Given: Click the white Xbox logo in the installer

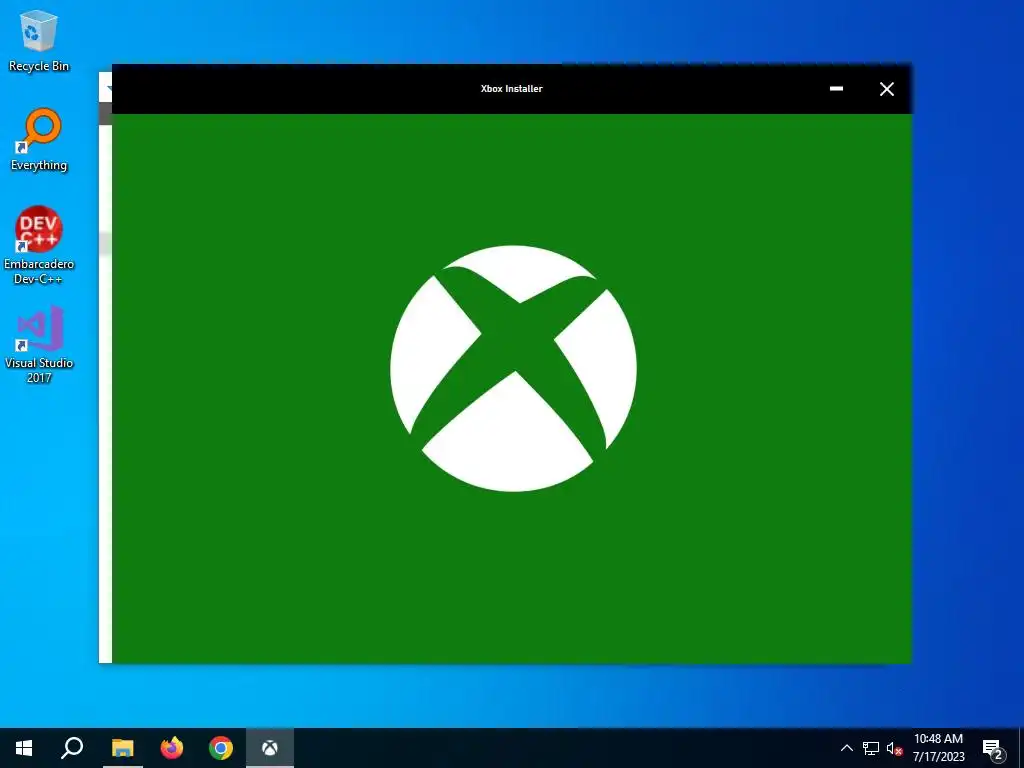Looking at the screenshot, I should click(x=513, y=368).
